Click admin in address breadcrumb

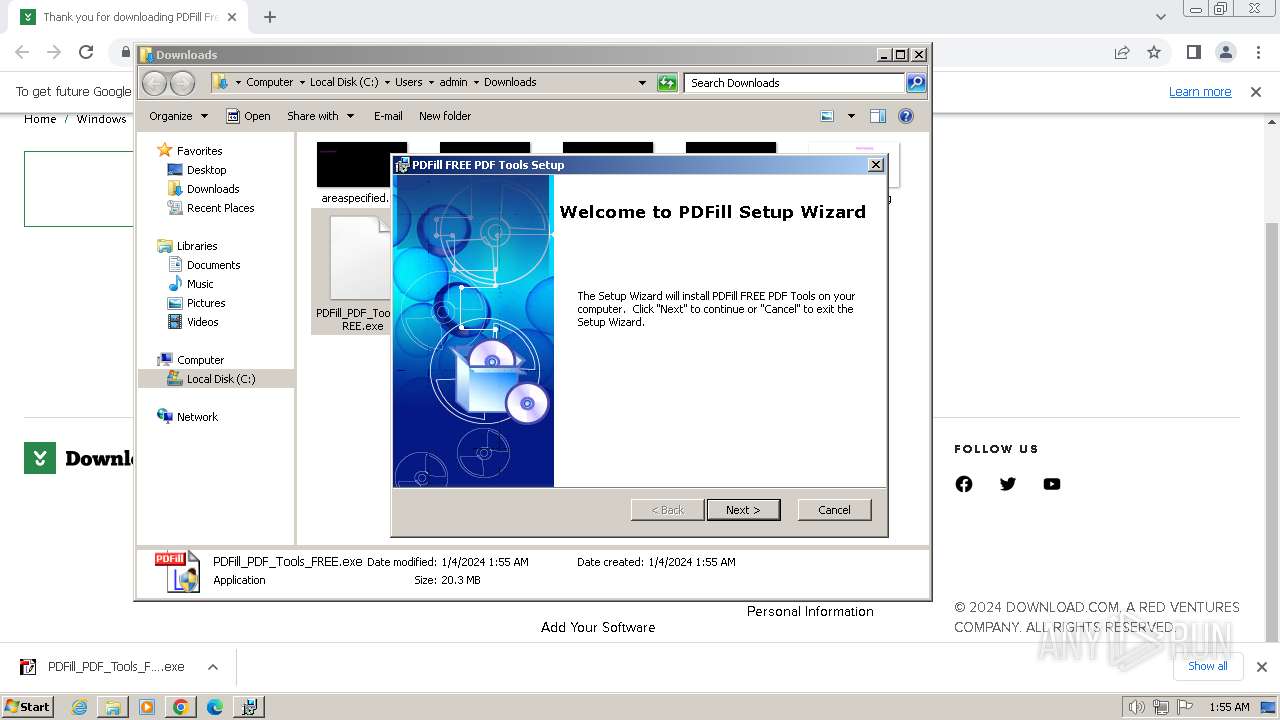tap(453, 83)
